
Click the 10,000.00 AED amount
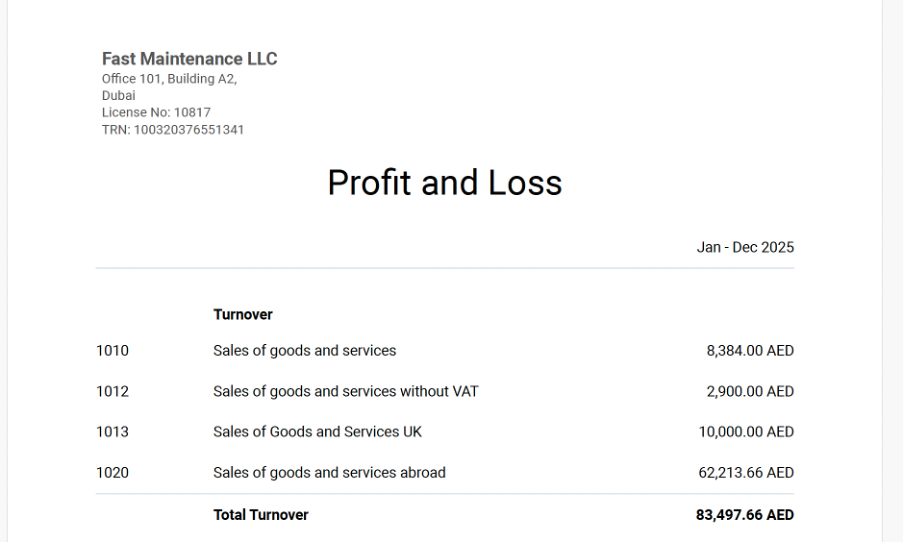pyautogui.click(x=746, y=432)
